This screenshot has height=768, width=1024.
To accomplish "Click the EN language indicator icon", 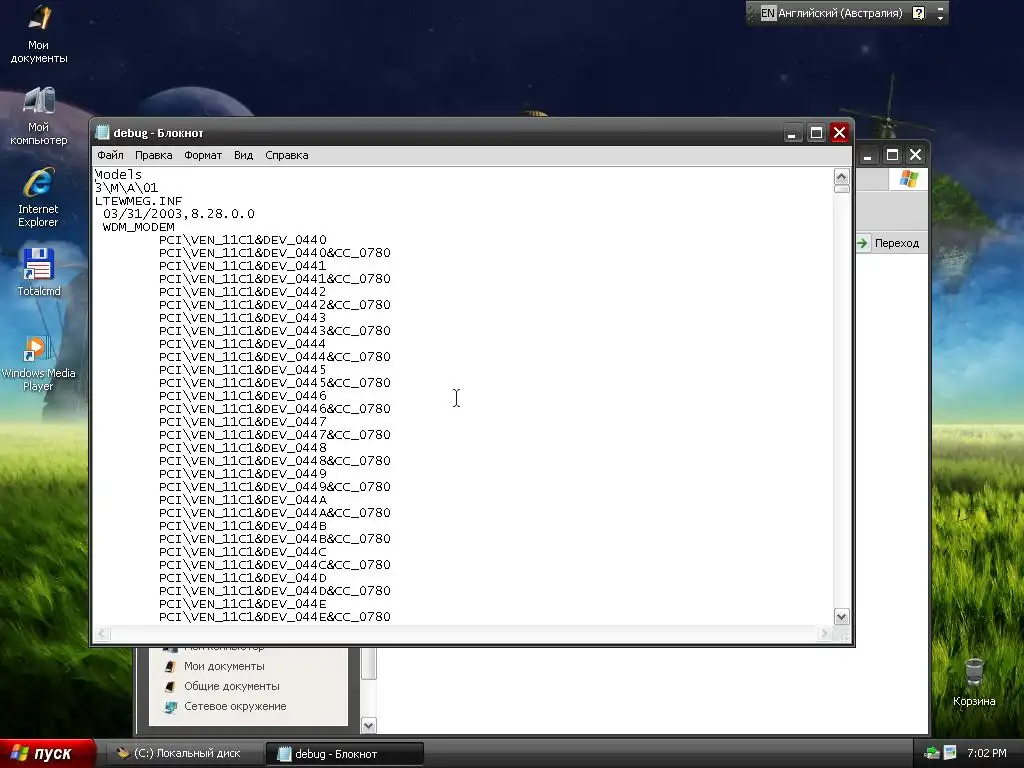I will (768, 13).
